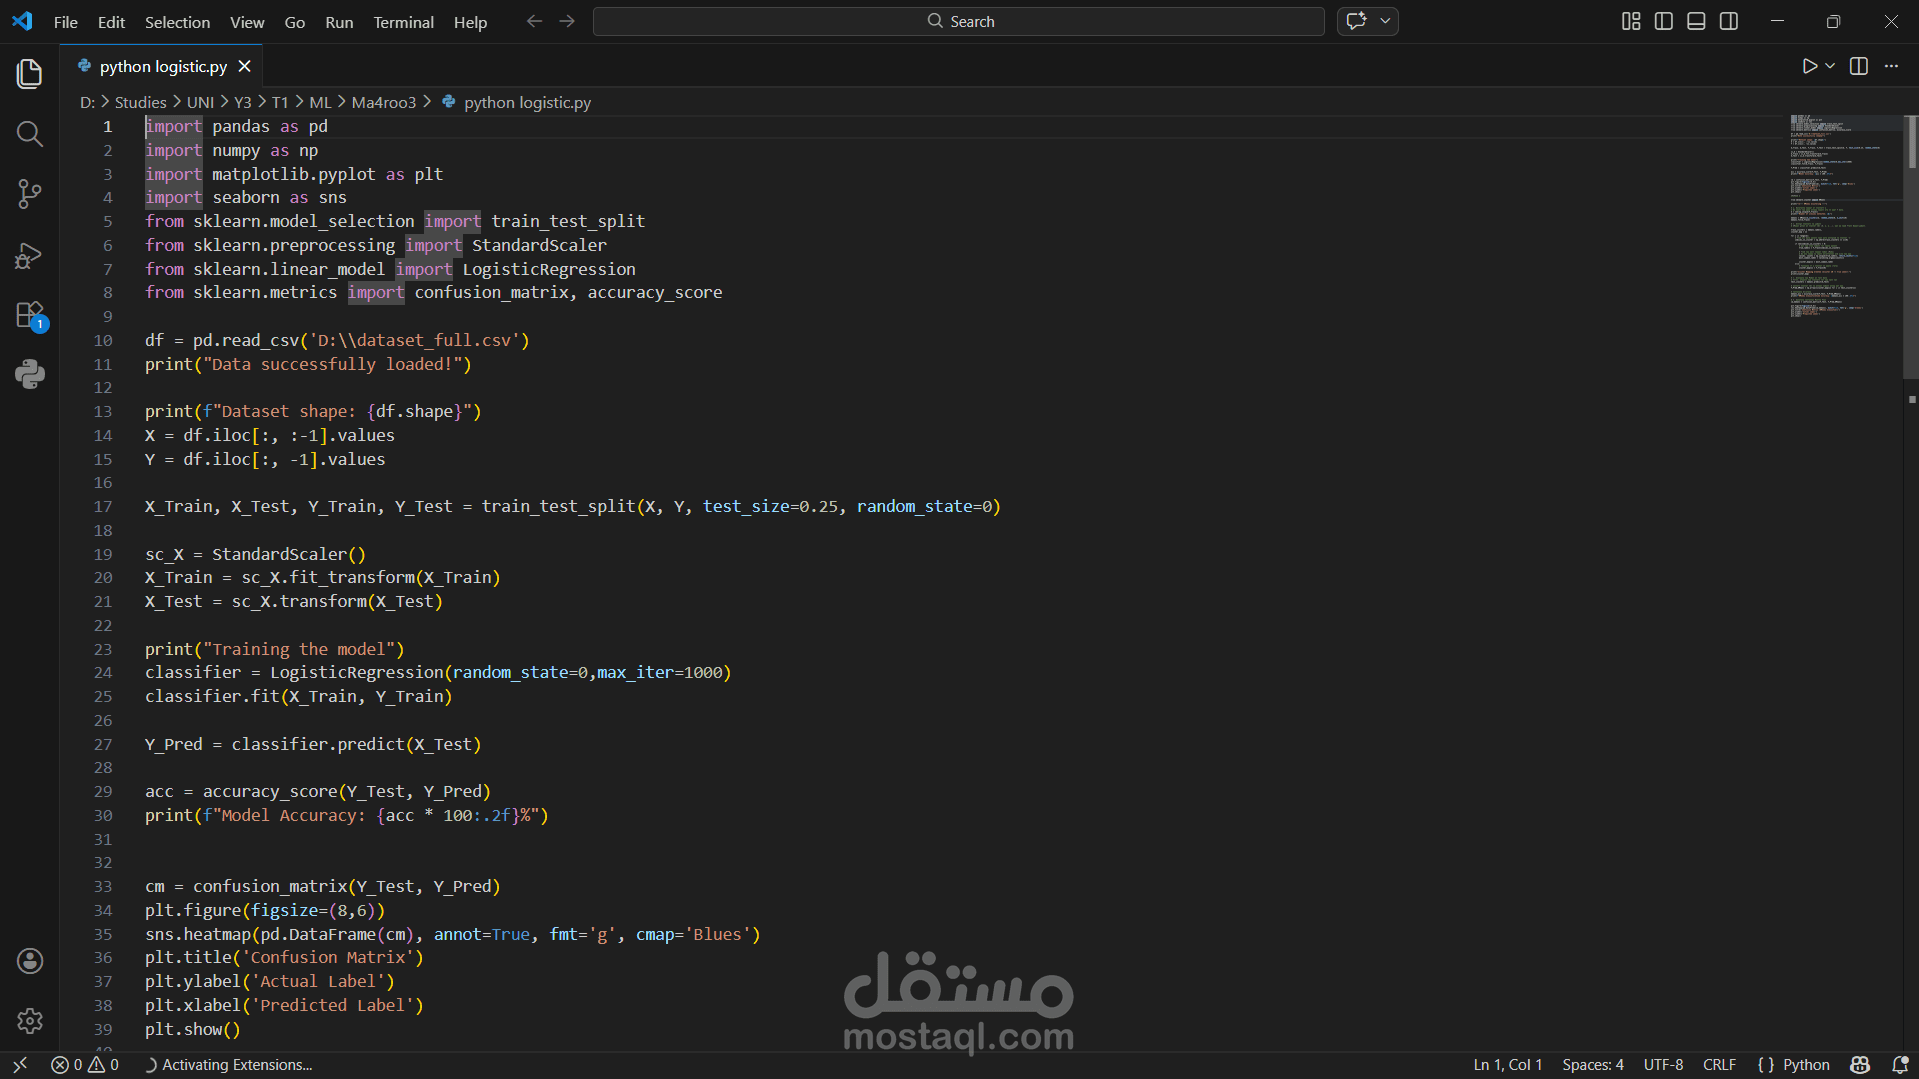1919x1079 pixels.
Task: Open the Customize Layout control
Action: click(x=1631, y=21)
